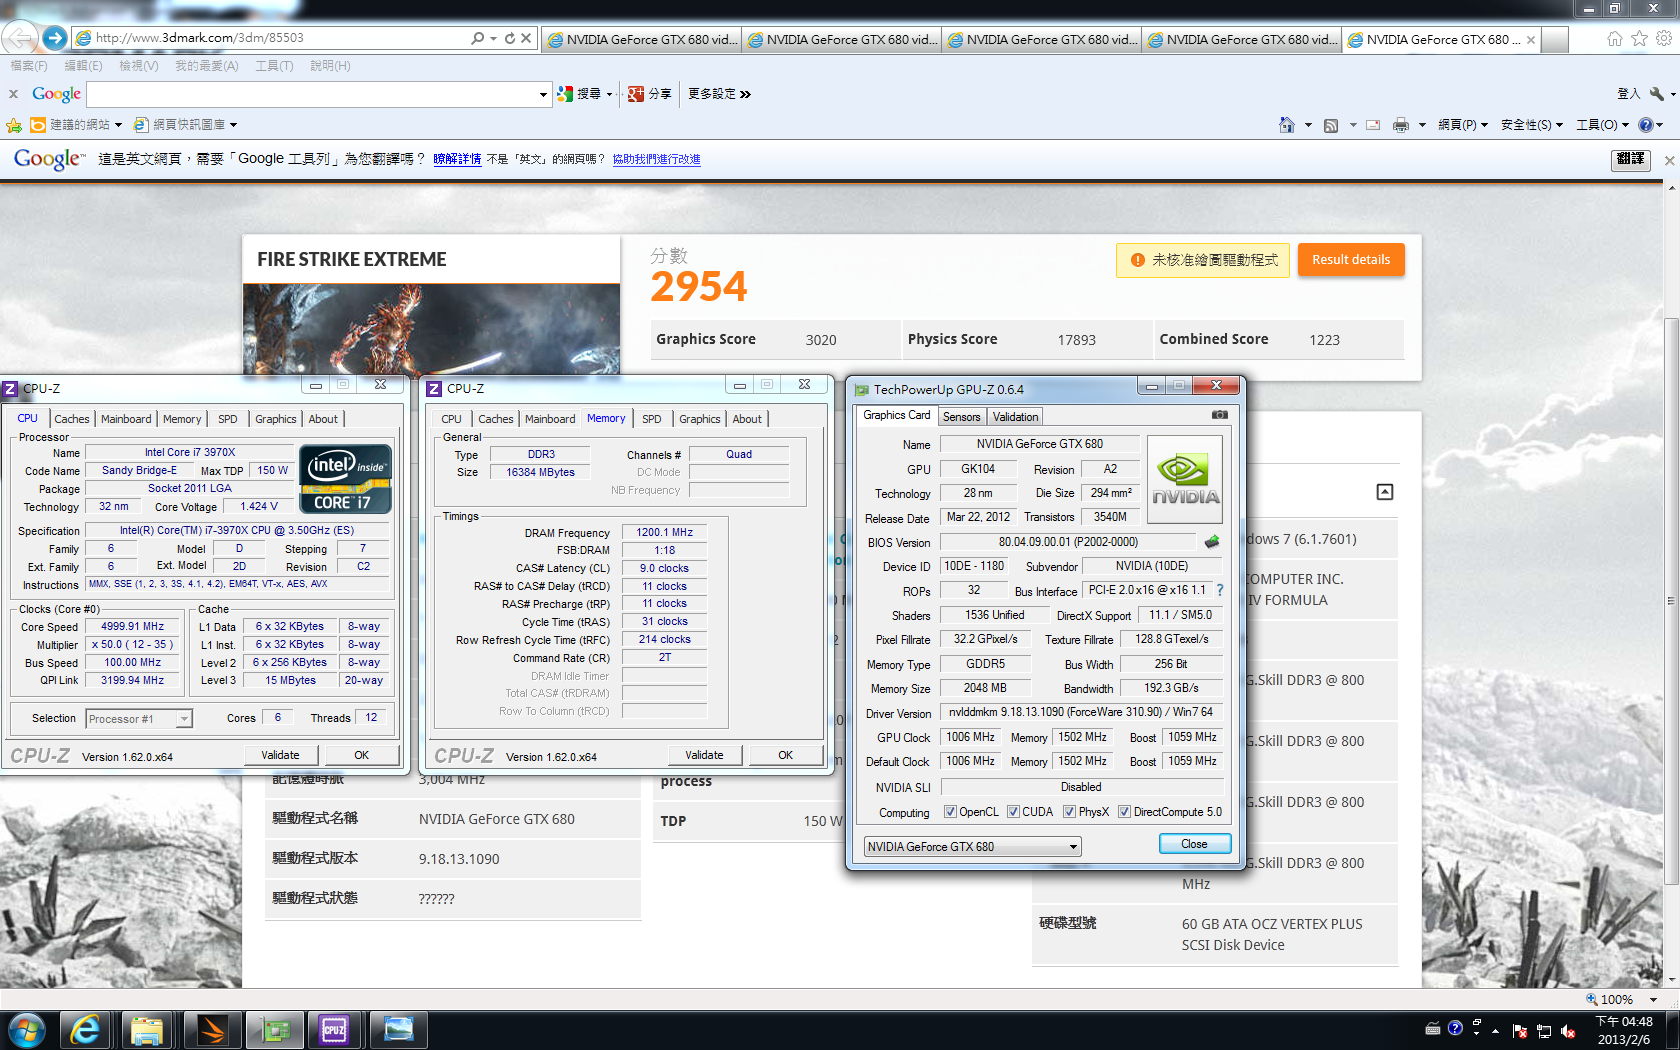Click the Print icon in command bar
Screen dimensions: 1680x1050
(1401, 125)
